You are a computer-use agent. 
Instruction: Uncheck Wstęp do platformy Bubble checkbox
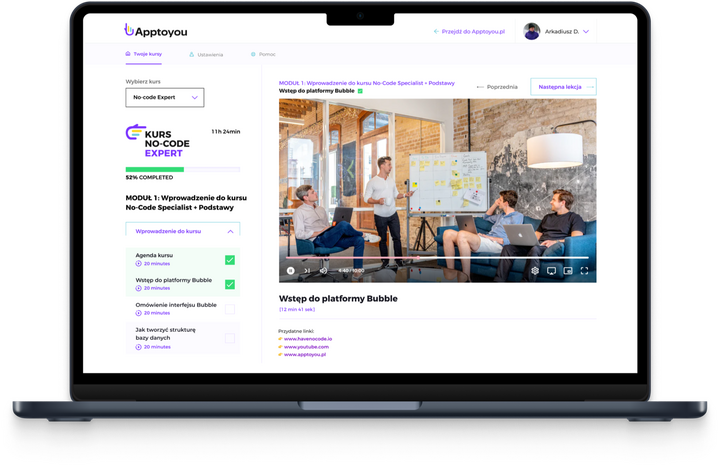(230, 285)
